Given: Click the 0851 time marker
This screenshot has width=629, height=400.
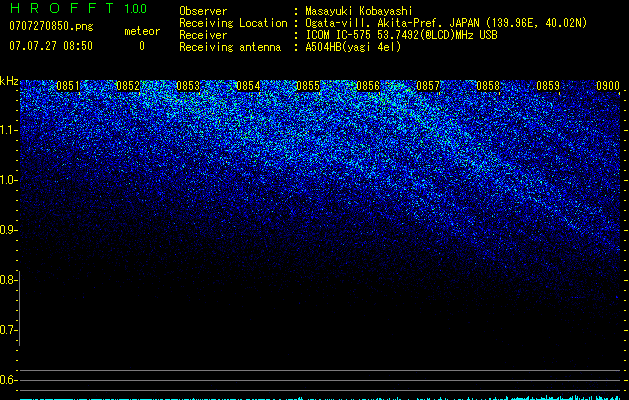Looking at the screenshot, I should click(x=68, y=86).
